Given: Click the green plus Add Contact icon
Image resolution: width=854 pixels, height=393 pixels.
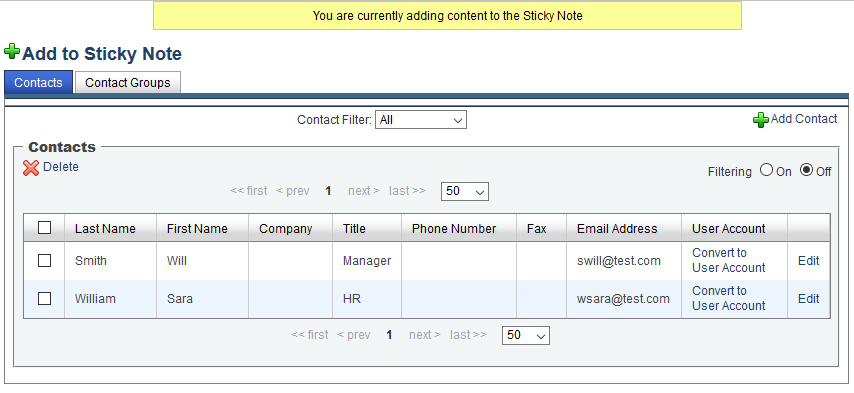Looking at the screenshot, I should 761,120.
